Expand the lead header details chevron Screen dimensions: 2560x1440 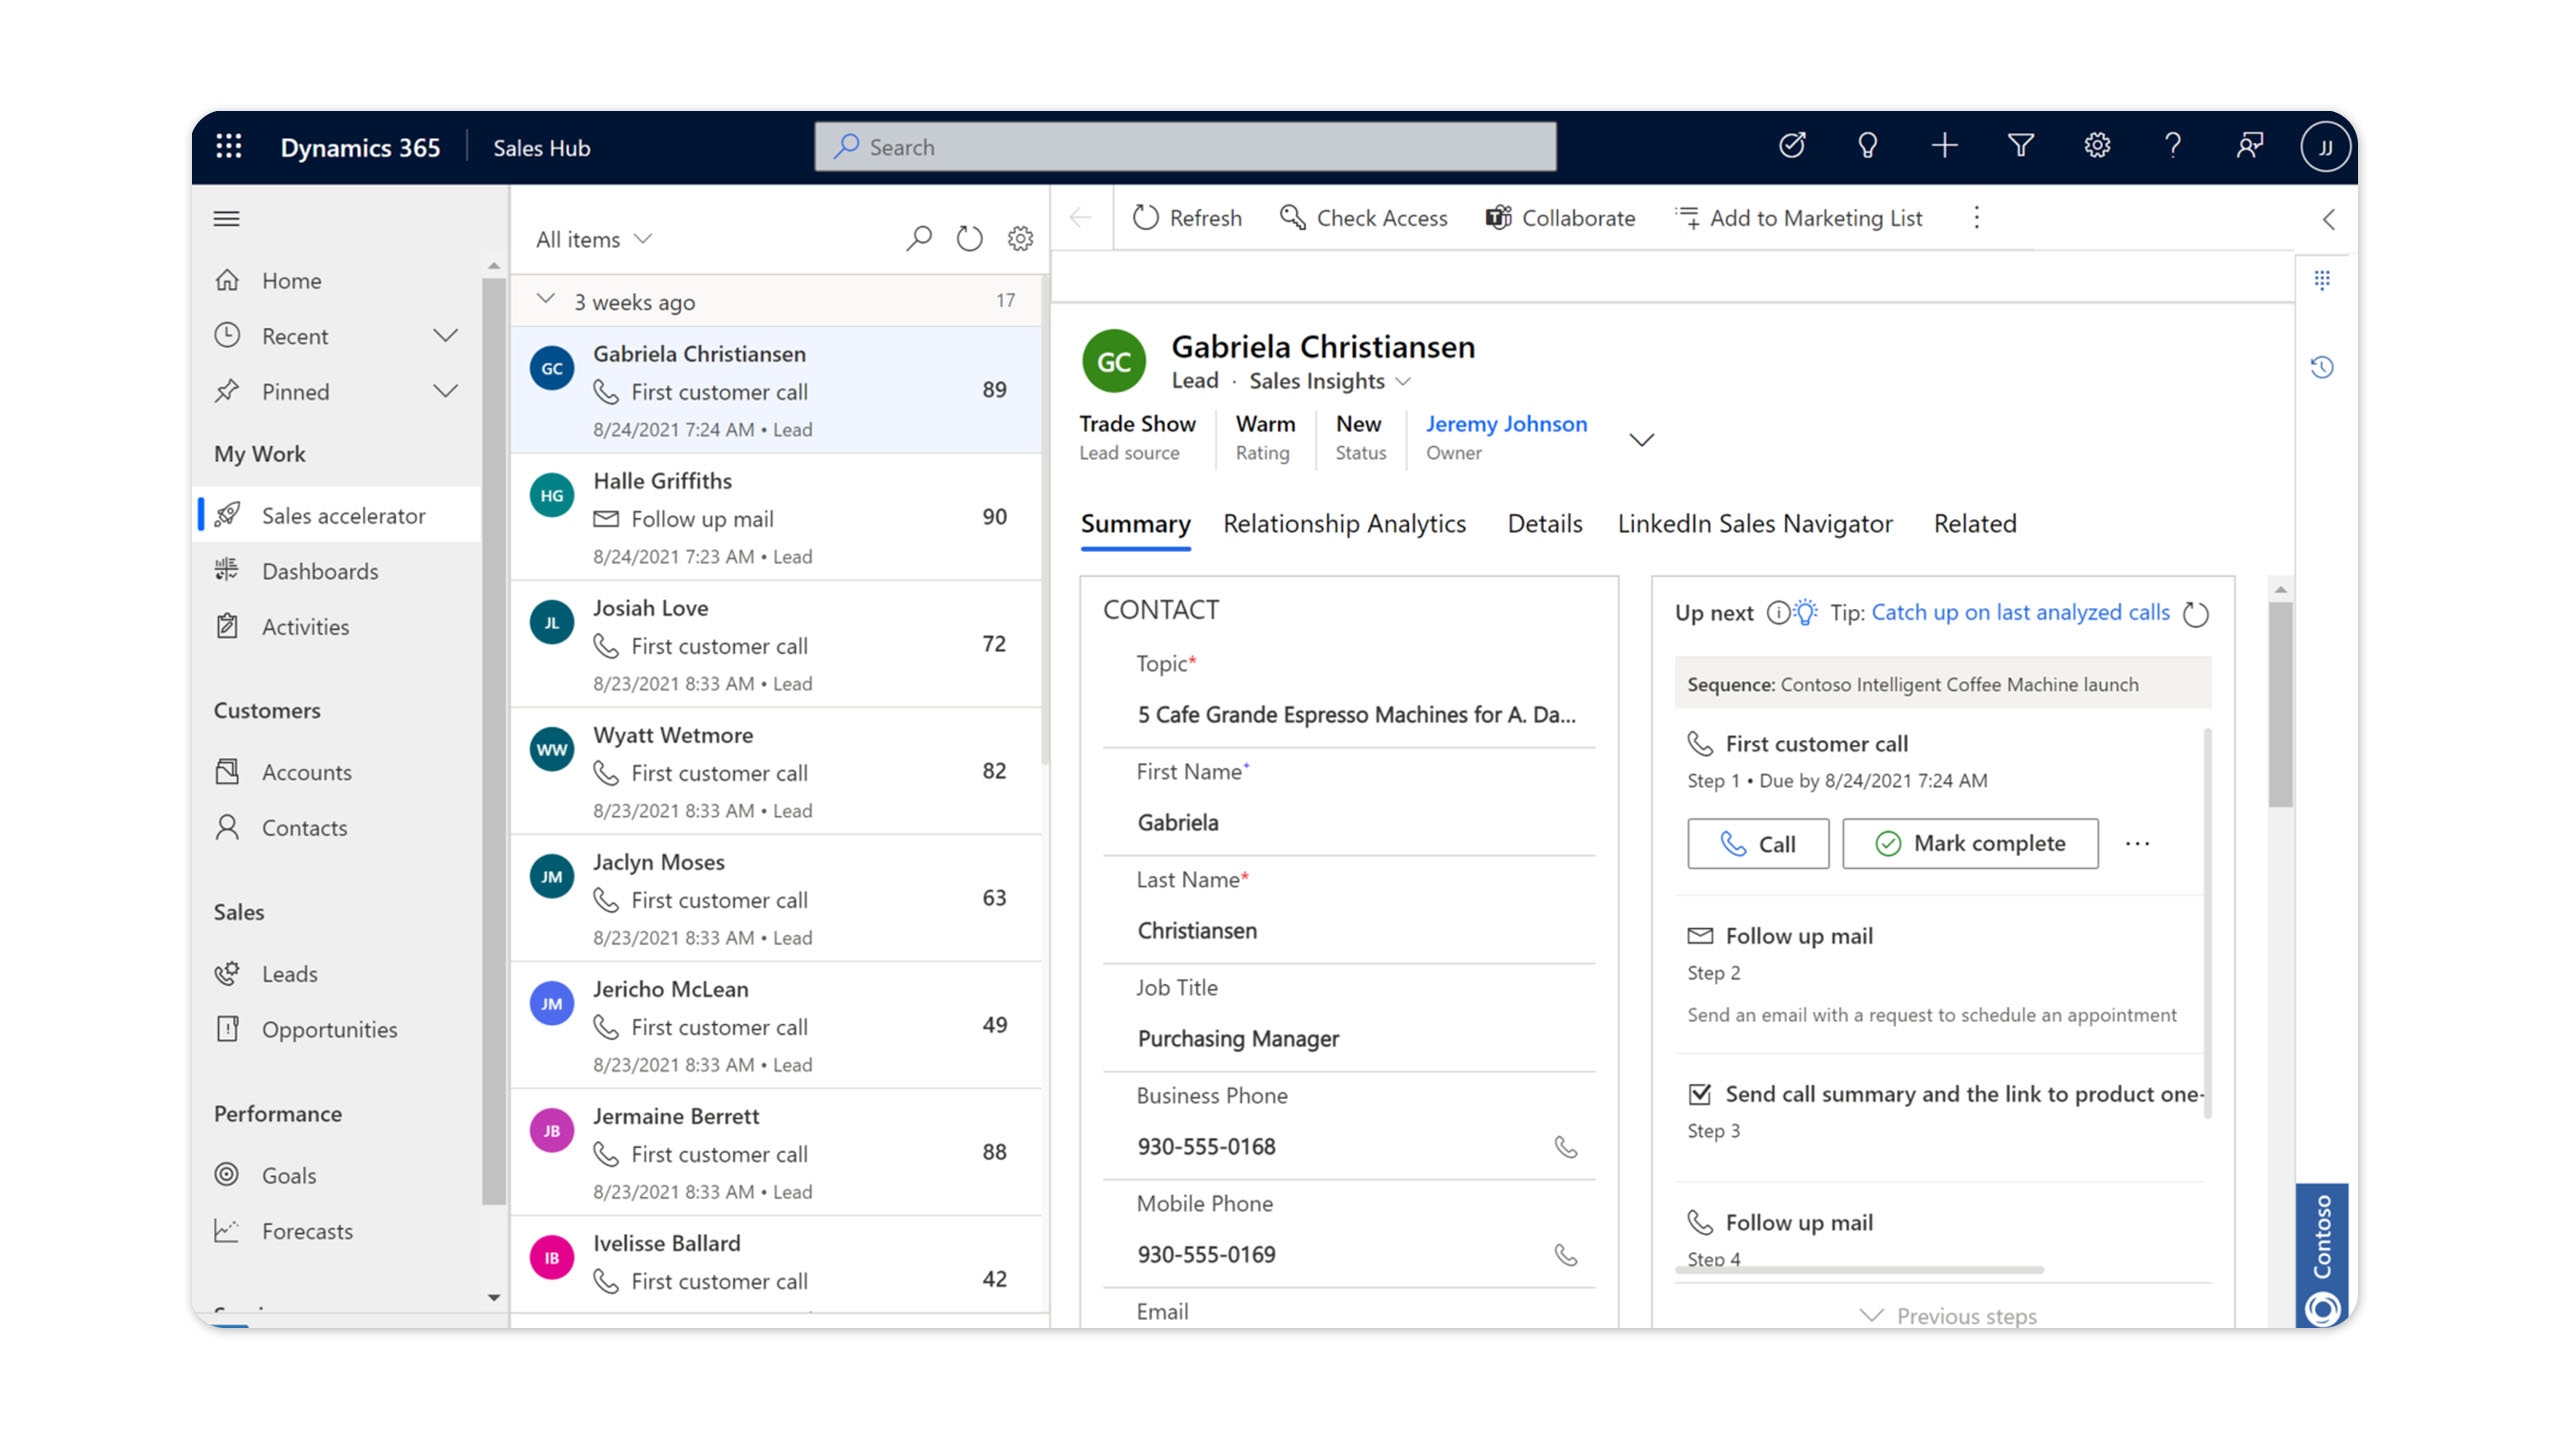pos(1641,439)
